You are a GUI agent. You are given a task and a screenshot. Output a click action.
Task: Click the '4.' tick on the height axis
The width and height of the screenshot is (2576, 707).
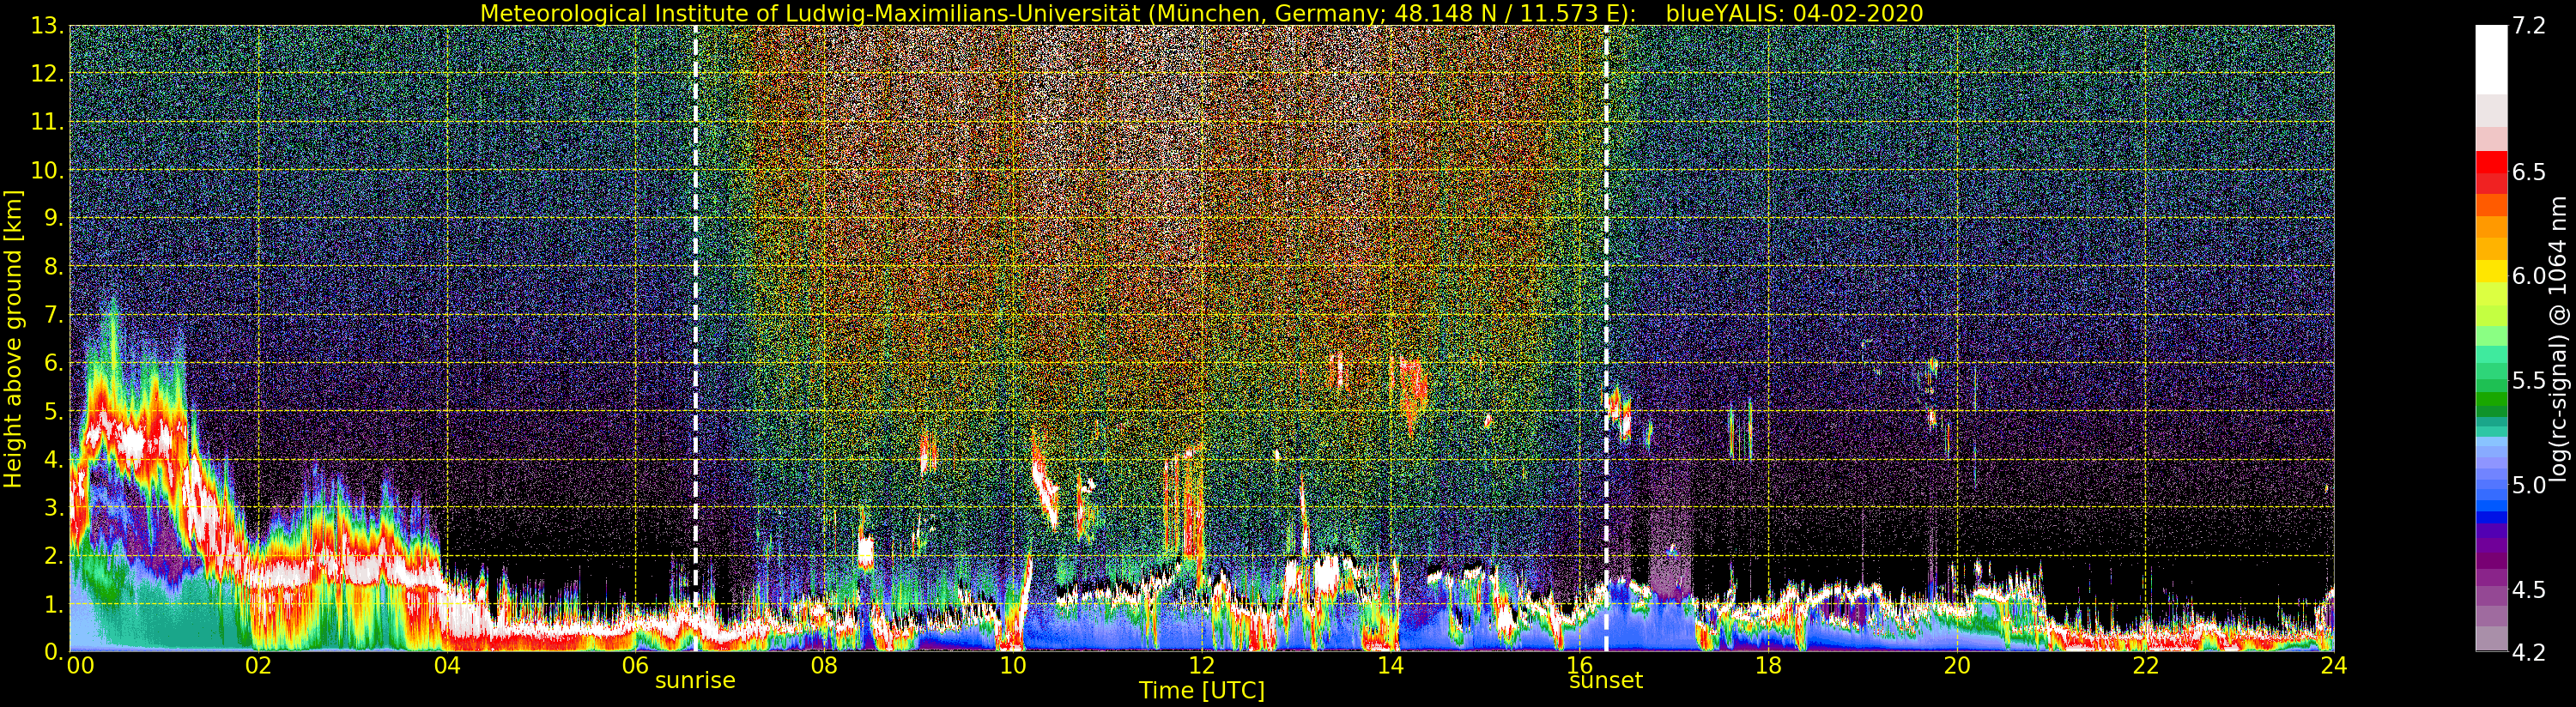tap(54, 459)
